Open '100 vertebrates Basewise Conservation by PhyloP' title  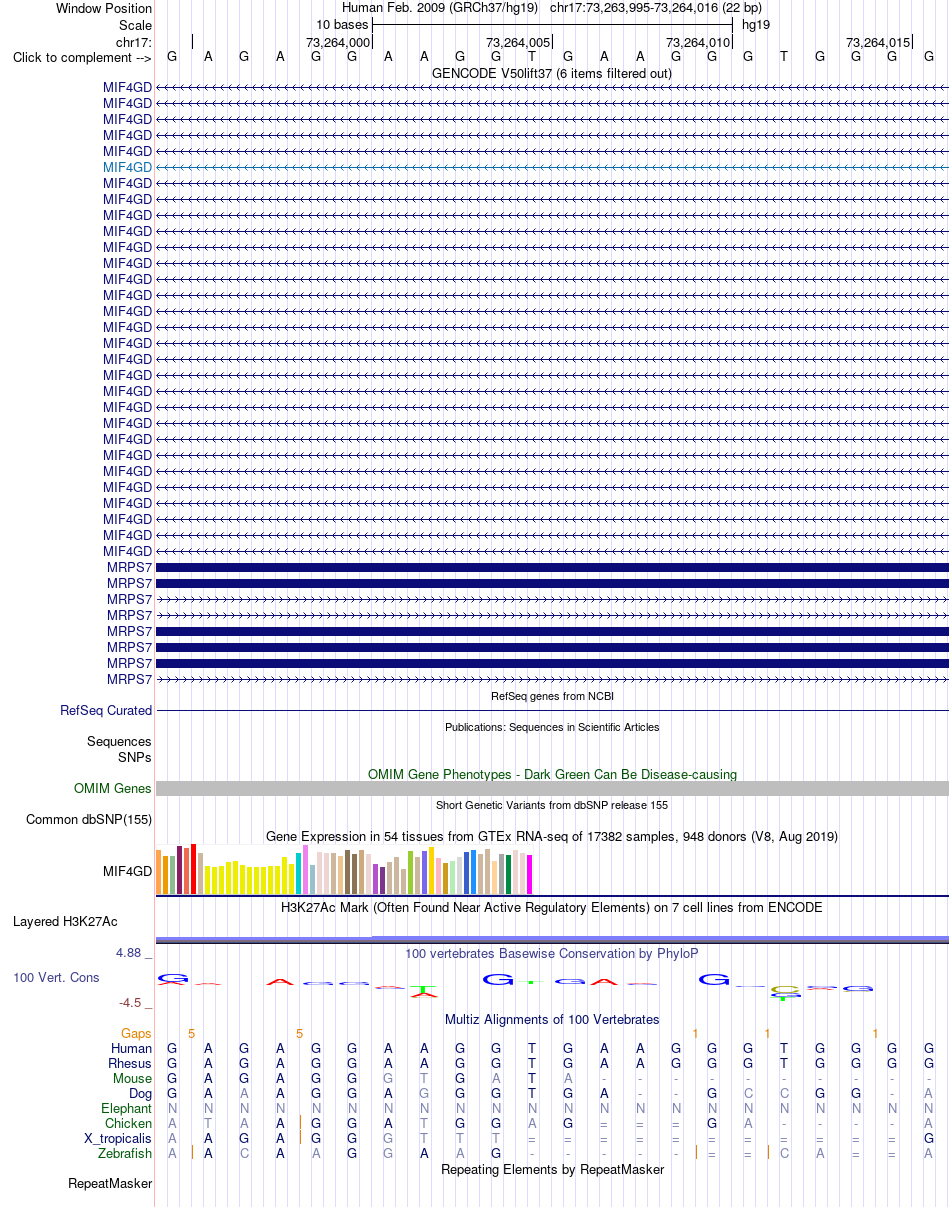552,953
